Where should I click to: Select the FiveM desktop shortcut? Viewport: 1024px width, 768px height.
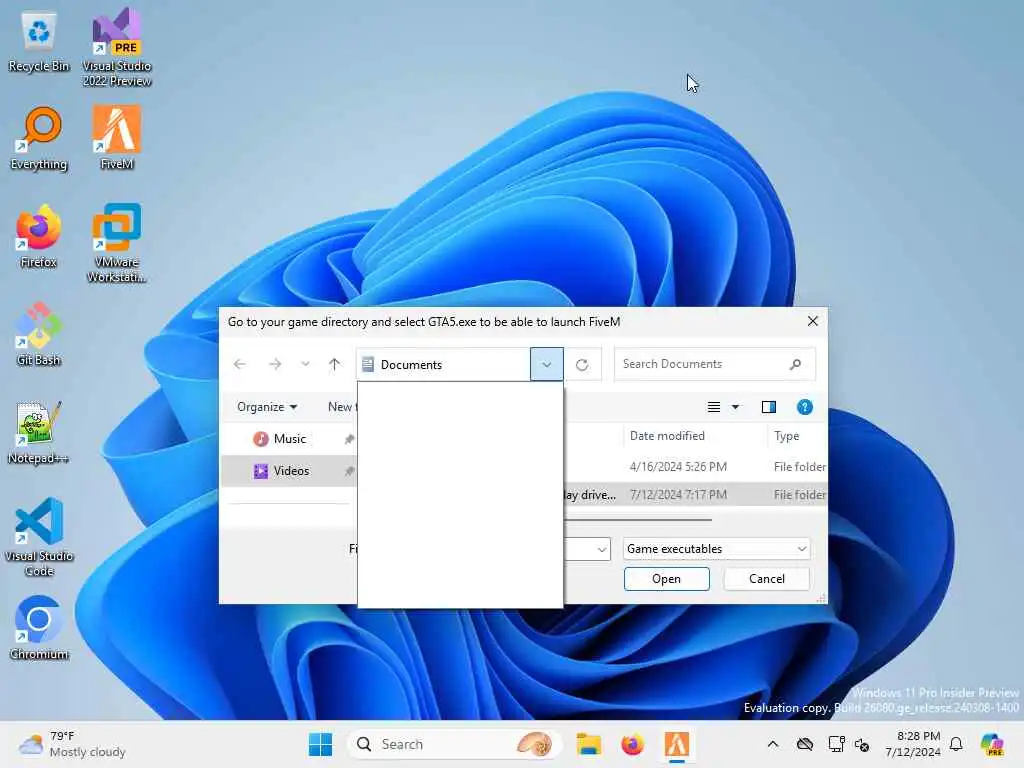(x=117, y=137)
